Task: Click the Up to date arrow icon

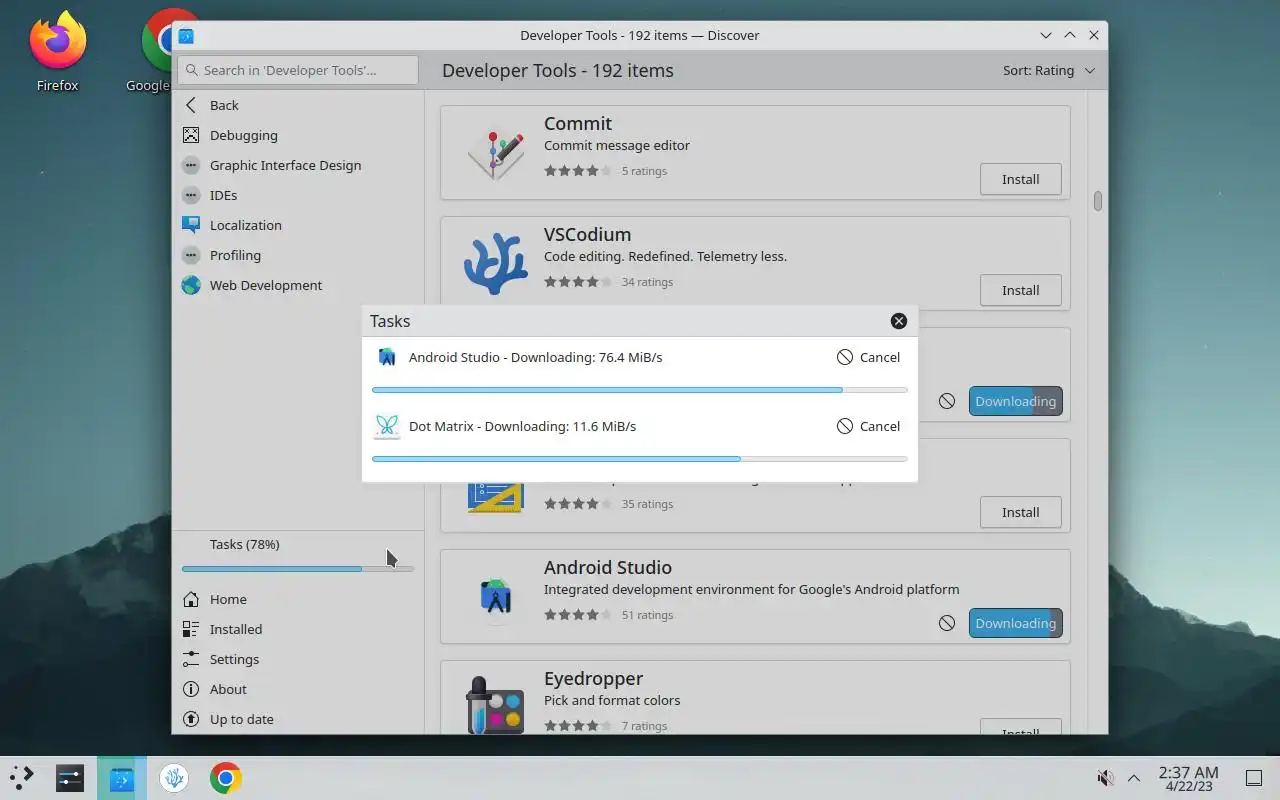Action: pos(191,719)
